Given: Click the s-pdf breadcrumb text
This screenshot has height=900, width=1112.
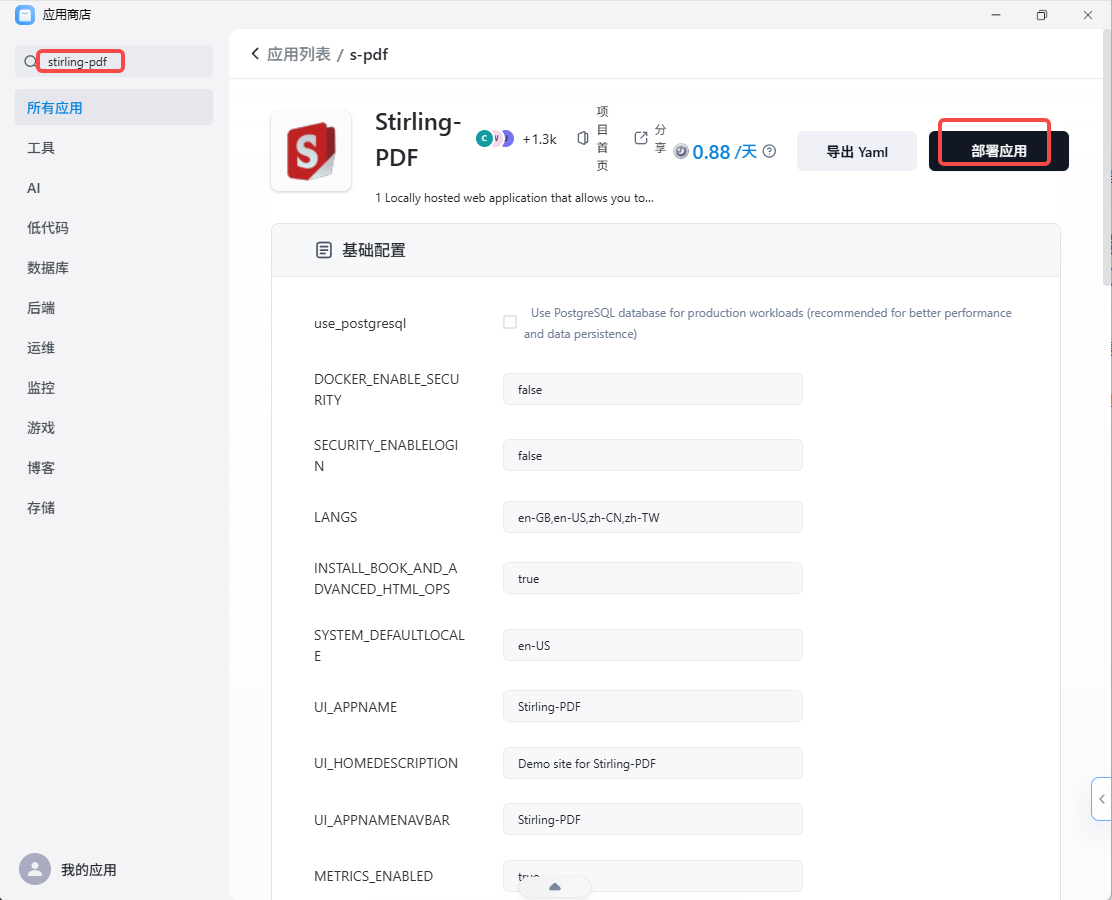Looking at the screenshot, I should pyautogui.click(x=369, y=55).
